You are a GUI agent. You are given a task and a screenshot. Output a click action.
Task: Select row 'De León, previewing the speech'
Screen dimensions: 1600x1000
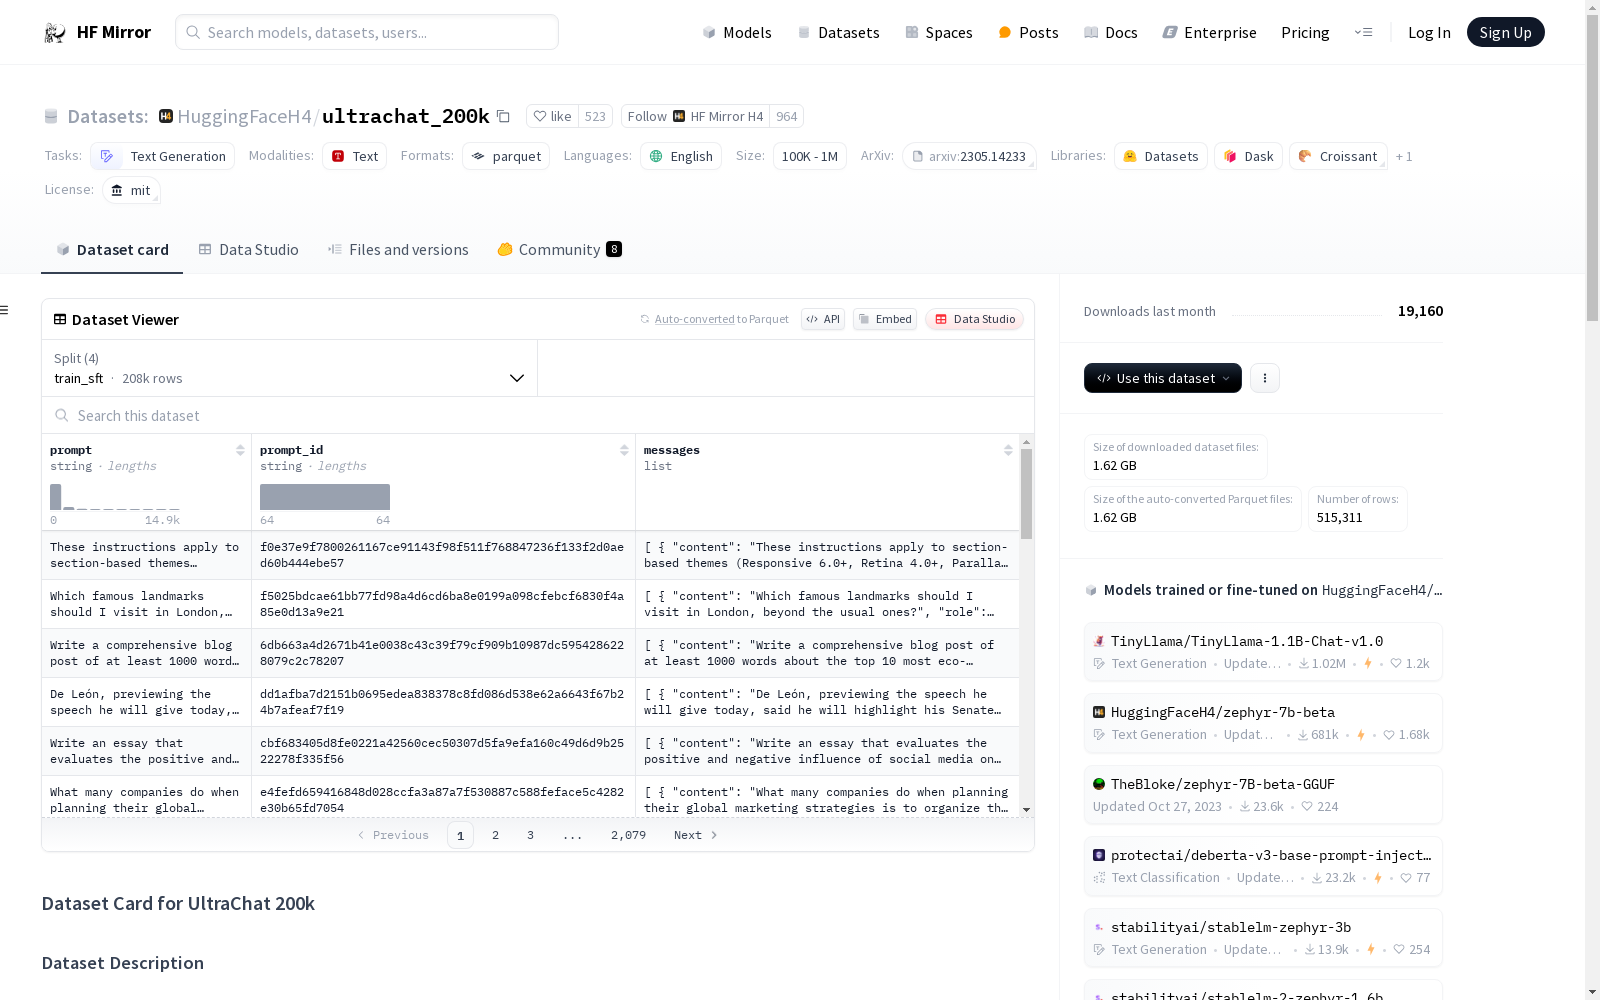coord(531,702)
